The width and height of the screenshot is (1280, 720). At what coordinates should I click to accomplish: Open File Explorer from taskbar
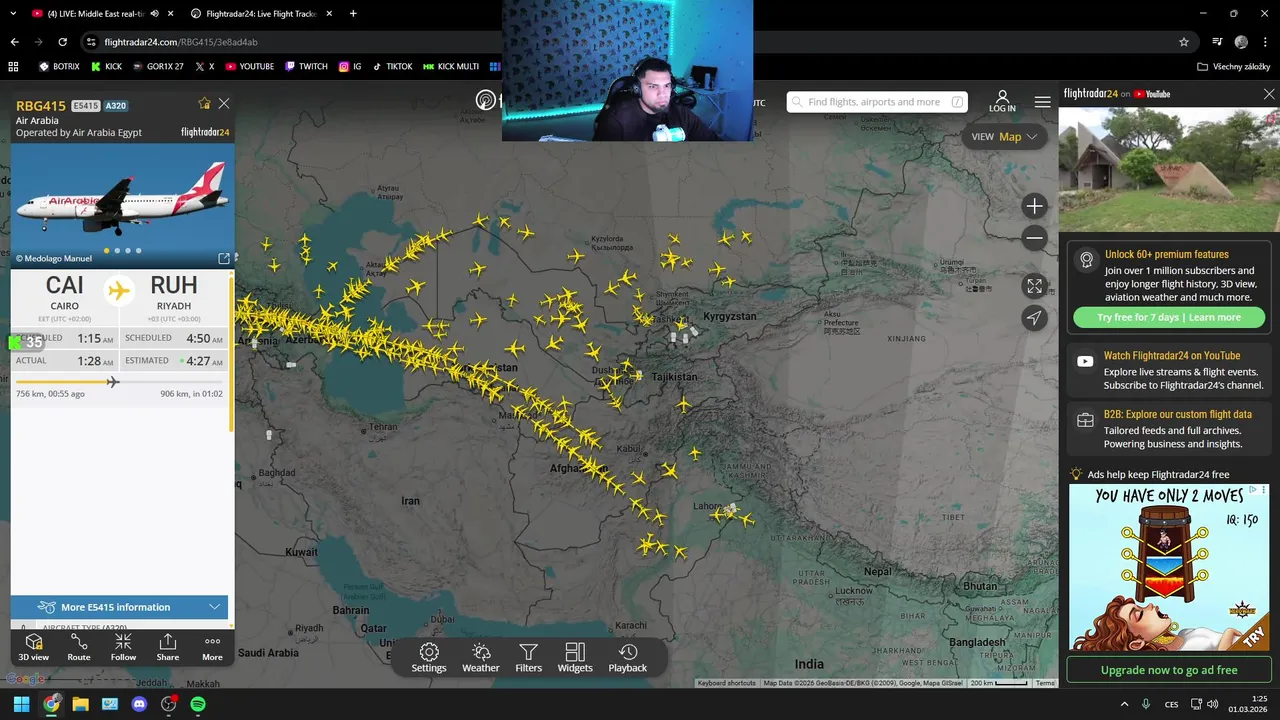click(x=80, y=704)
